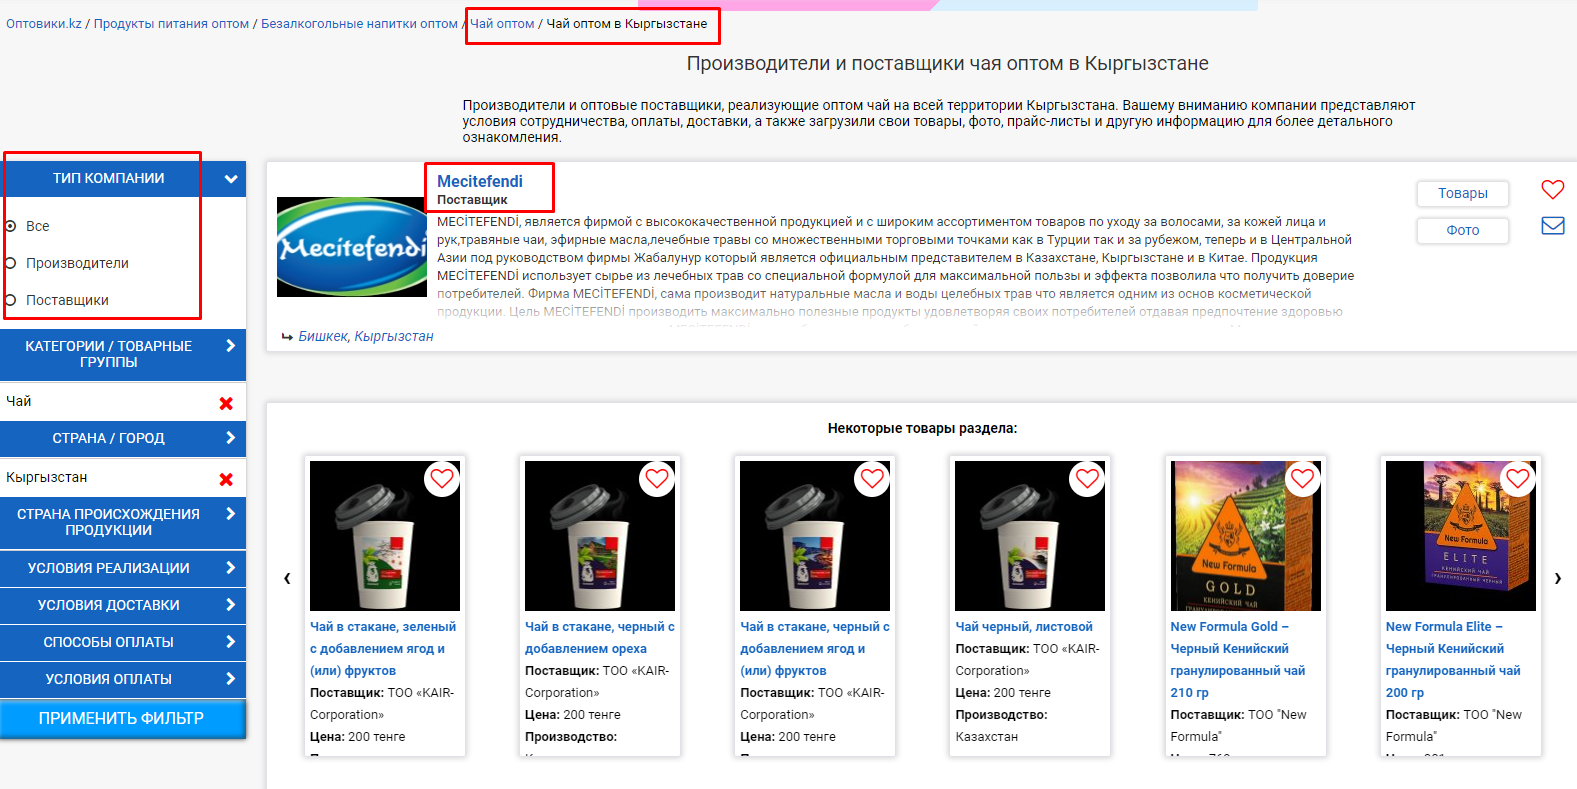Image resolution: width=1577 pixels, height=789 pixels.
Task: Favorite the New Formula Gold tea
Action: 1302,479
